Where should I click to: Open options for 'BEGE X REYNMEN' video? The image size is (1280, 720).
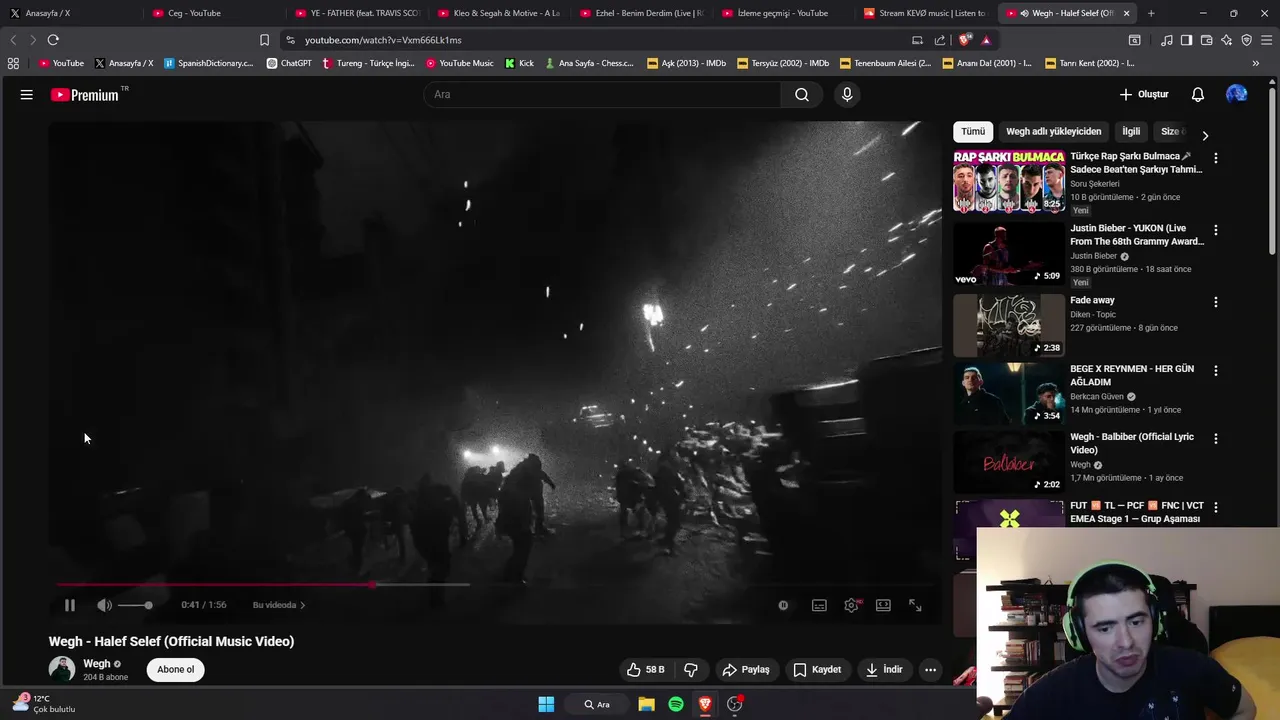[1216, 370]
